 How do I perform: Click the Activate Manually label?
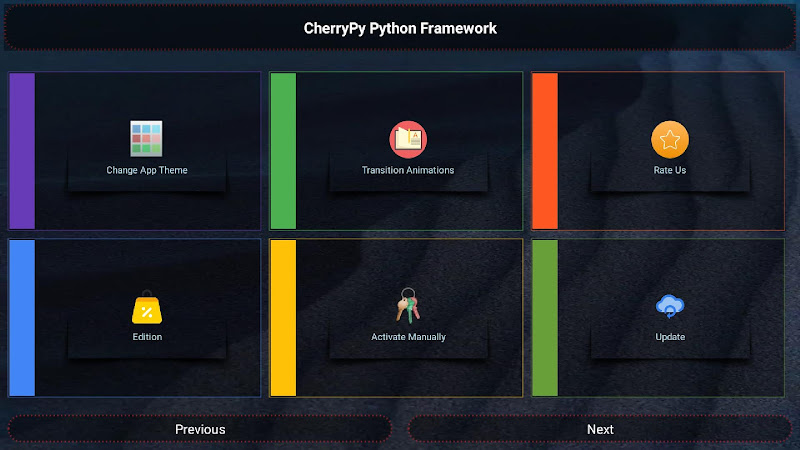(x=408, y=337)
